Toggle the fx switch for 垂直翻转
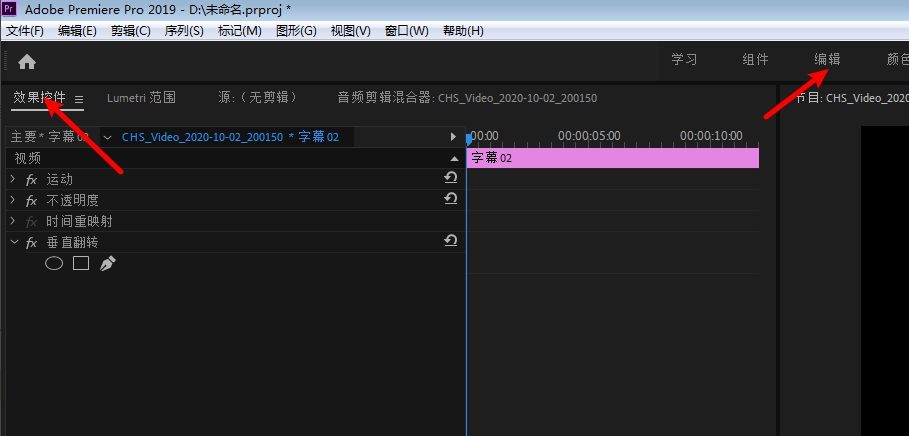 coord(31,242)
